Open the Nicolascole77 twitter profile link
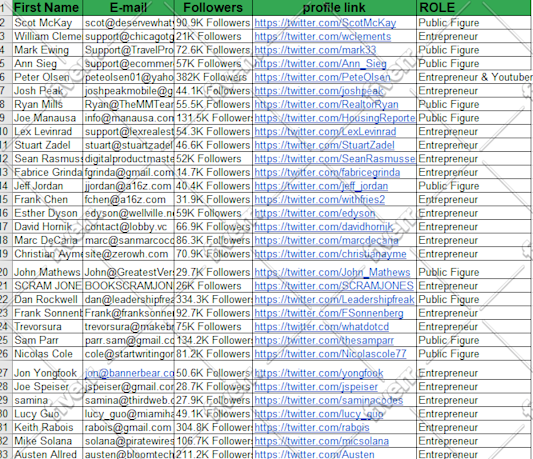The height and width of the screenshot is (459, 533). tap(330, 354)
